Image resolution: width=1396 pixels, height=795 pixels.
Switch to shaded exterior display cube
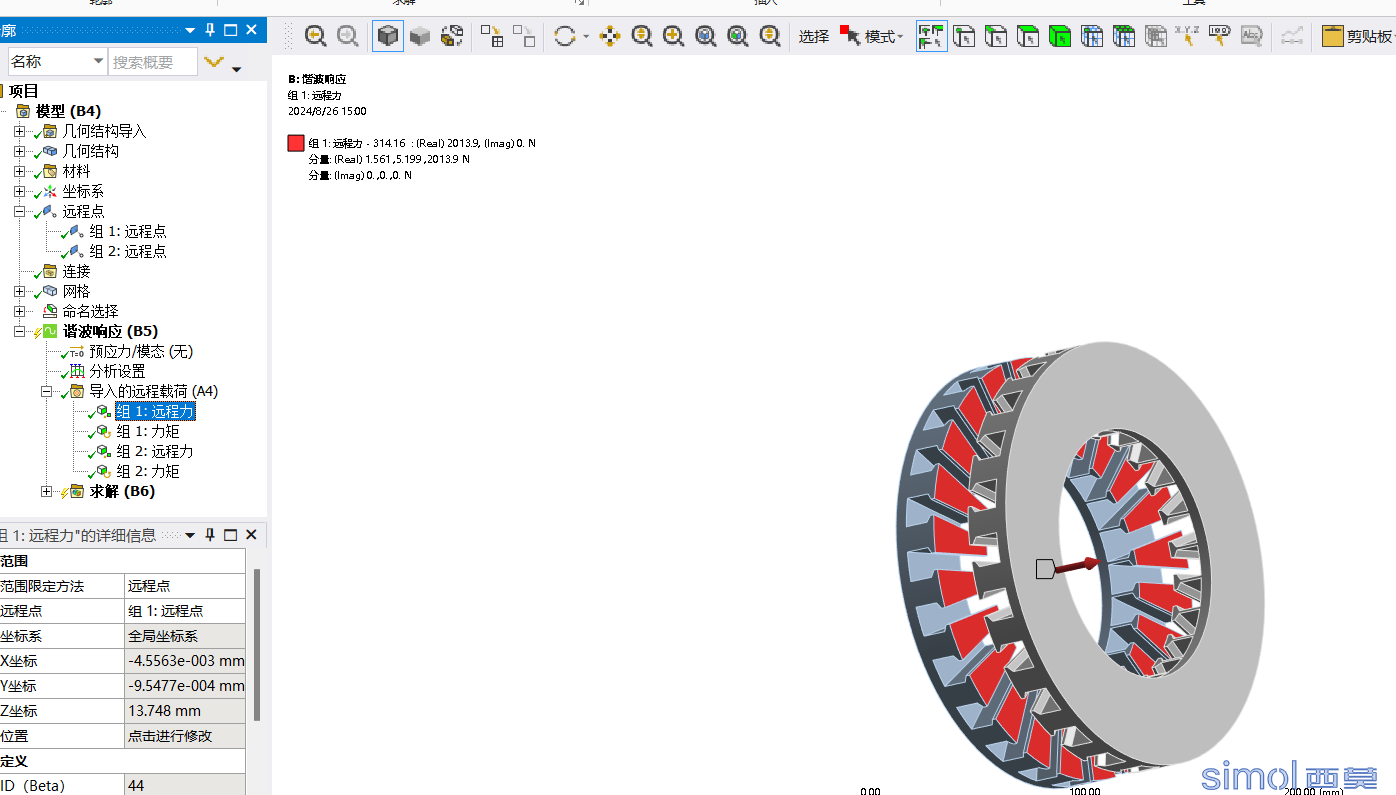[420, 36]
